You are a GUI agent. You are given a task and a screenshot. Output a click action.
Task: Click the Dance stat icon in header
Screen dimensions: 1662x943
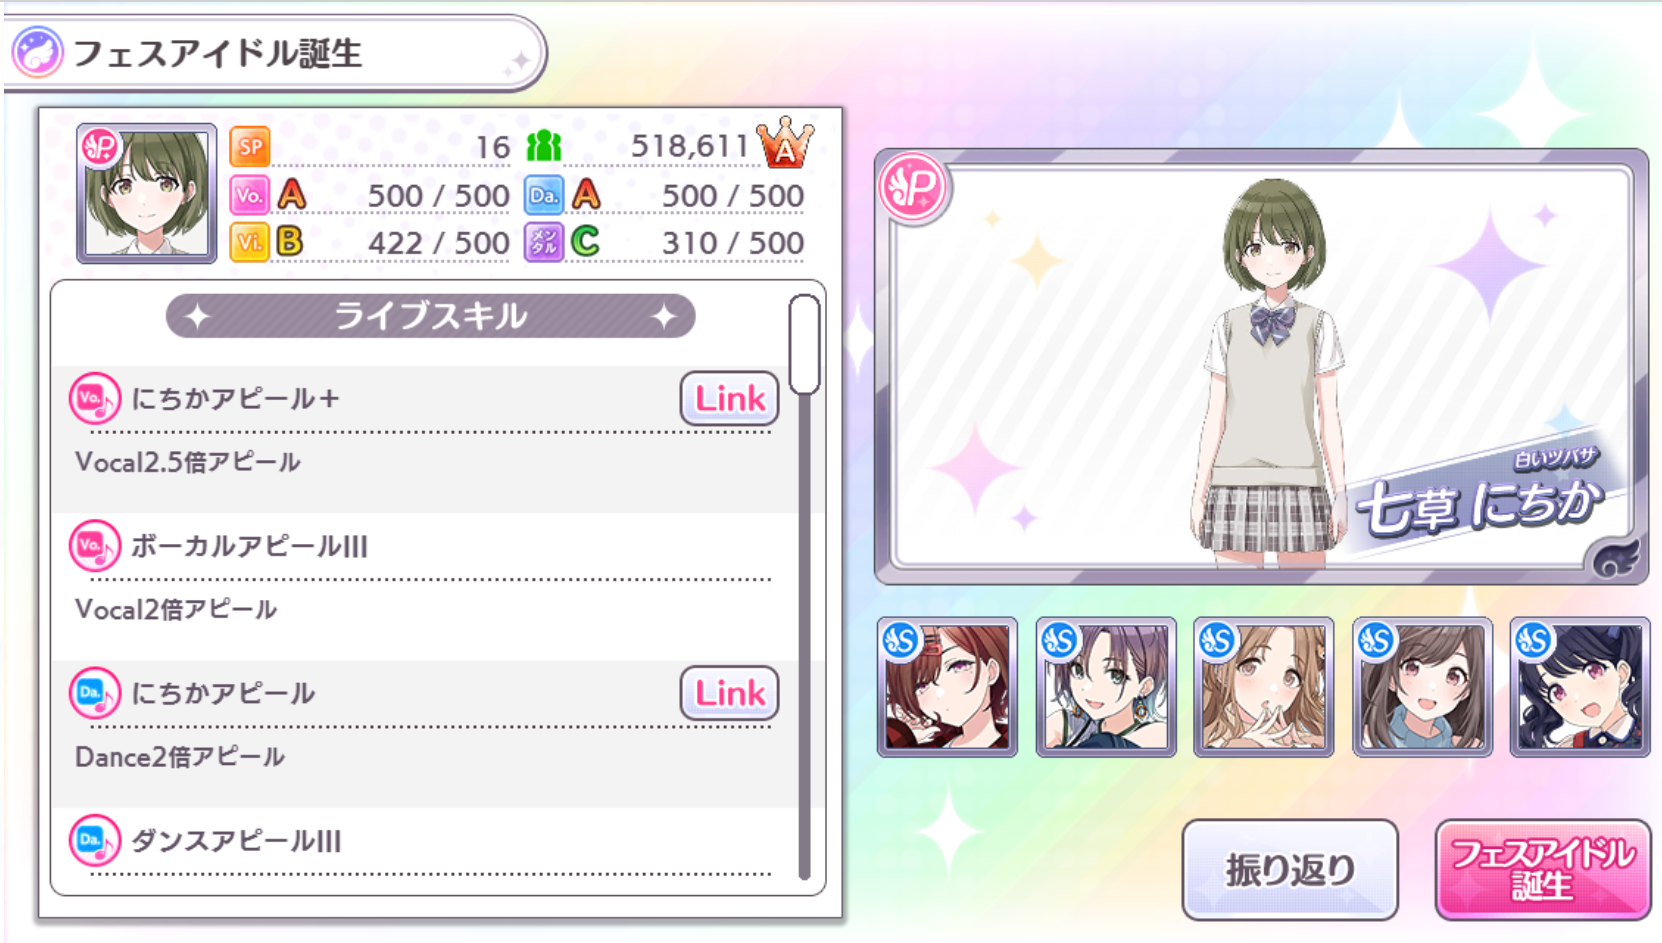544,195
